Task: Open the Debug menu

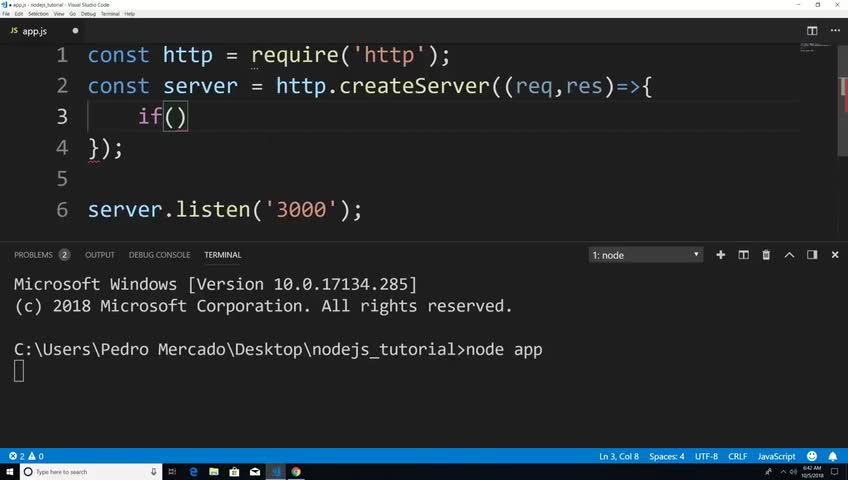Action: (88, 14)
